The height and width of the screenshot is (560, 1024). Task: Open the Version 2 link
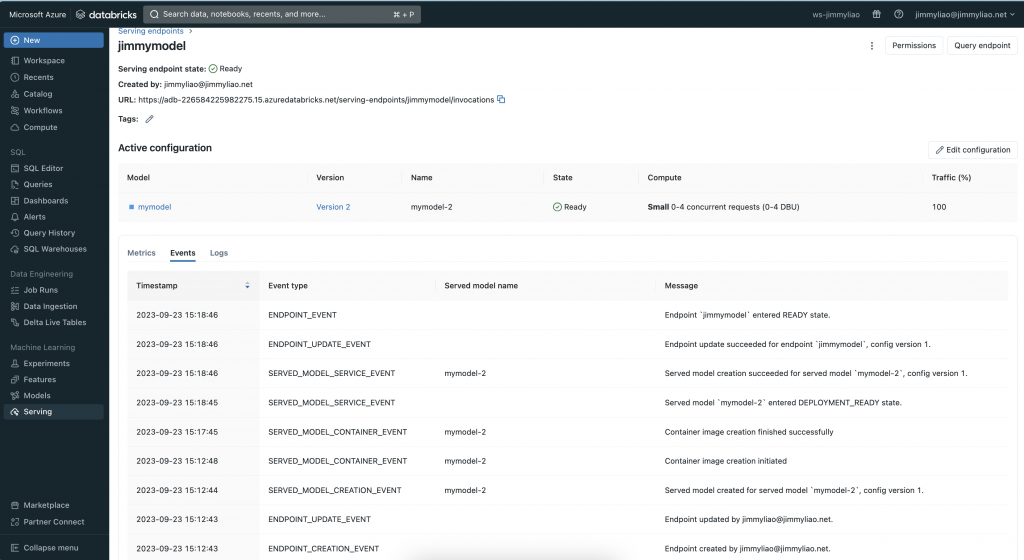click(x=333, y=207)
